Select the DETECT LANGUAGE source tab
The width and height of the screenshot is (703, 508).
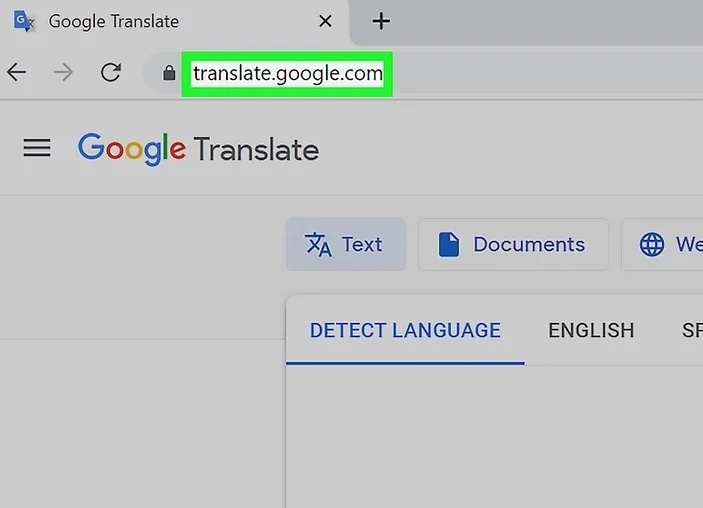point(405,330)
